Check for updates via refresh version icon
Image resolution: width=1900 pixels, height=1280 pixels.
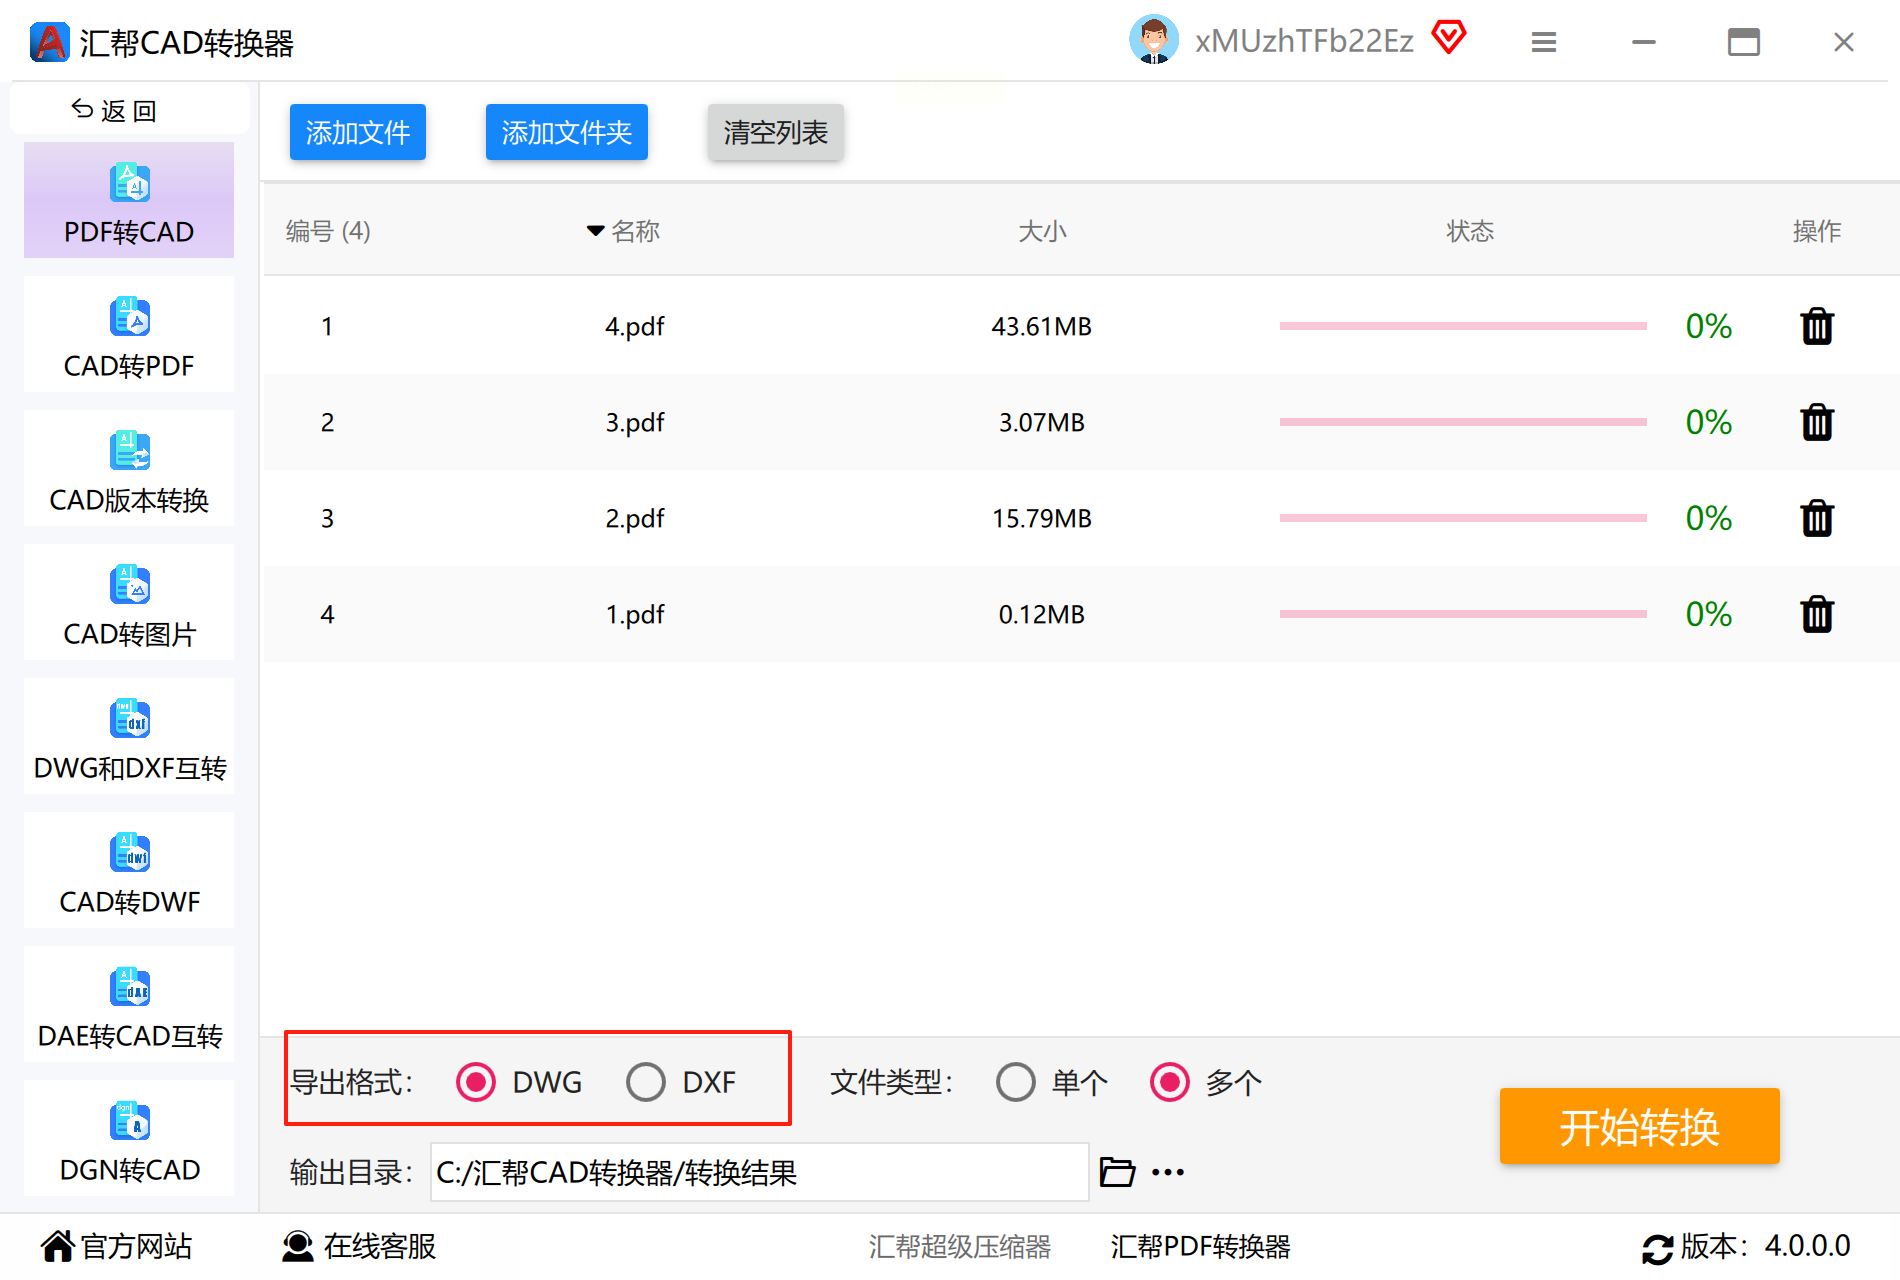[x=1657, y=1248]
